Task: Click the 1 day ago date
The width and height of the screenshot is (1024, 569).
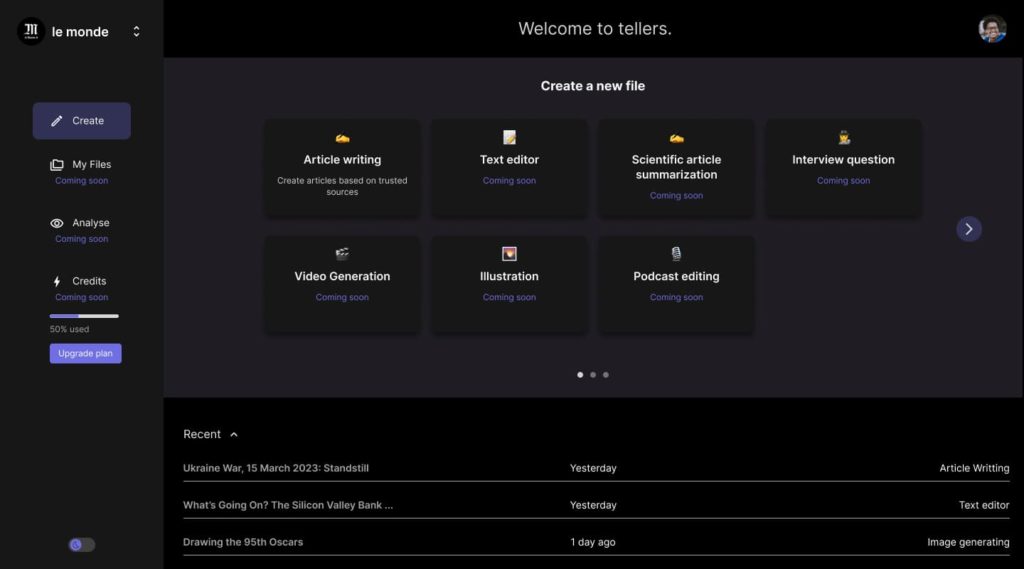Action: tap(593, 542)
